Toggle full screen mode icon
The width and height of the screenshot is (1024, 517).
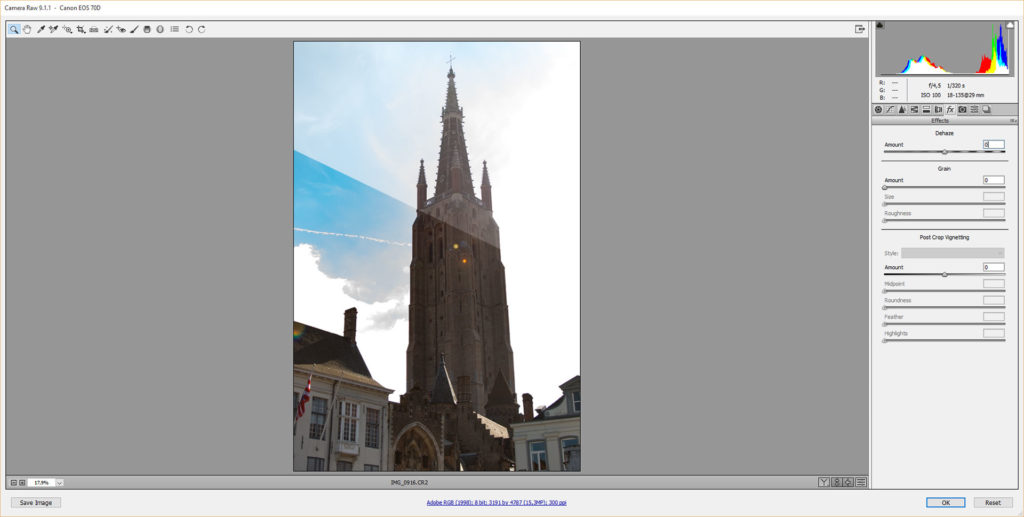[860, 29]
